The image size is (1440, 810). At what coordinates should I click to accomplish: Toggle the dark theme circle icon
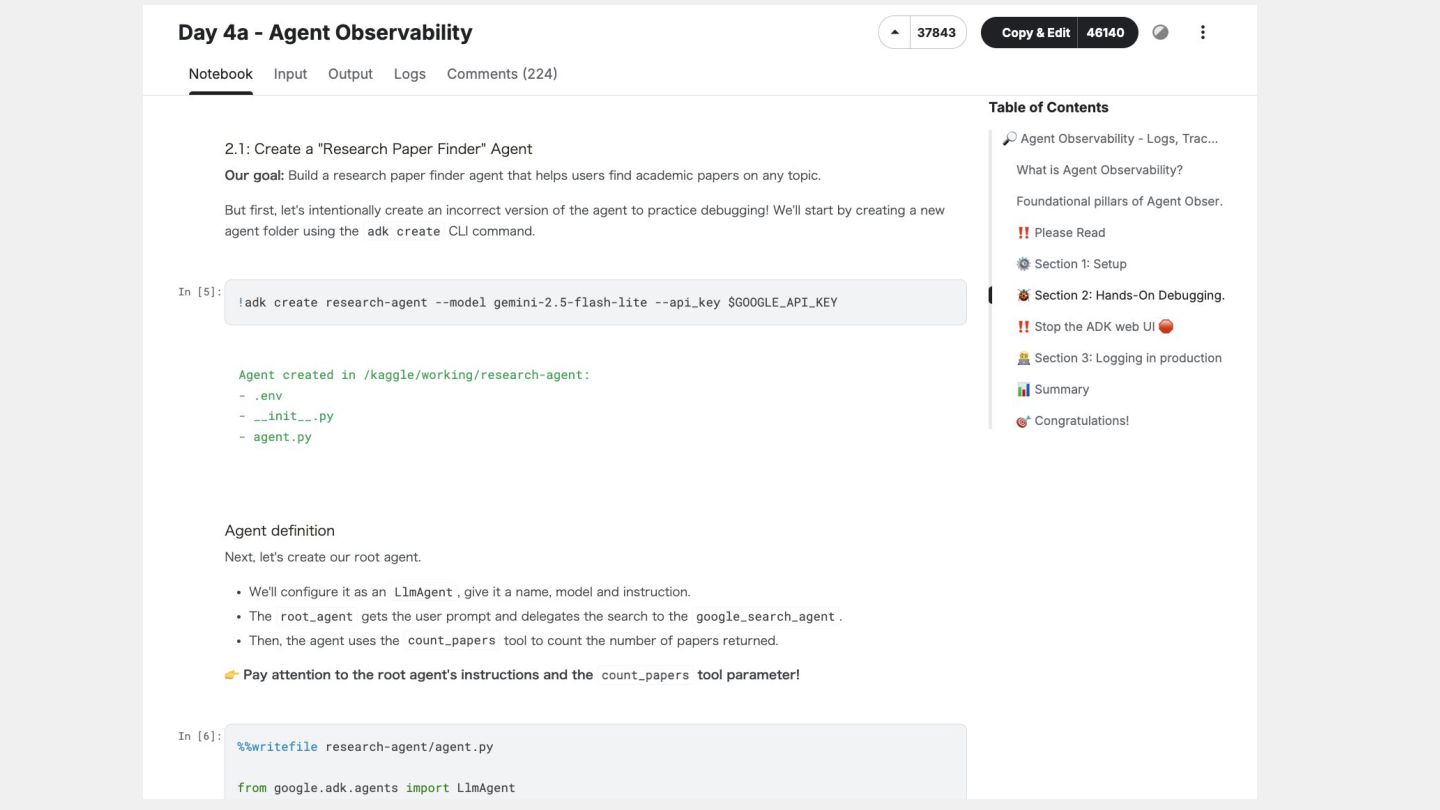1160,33
